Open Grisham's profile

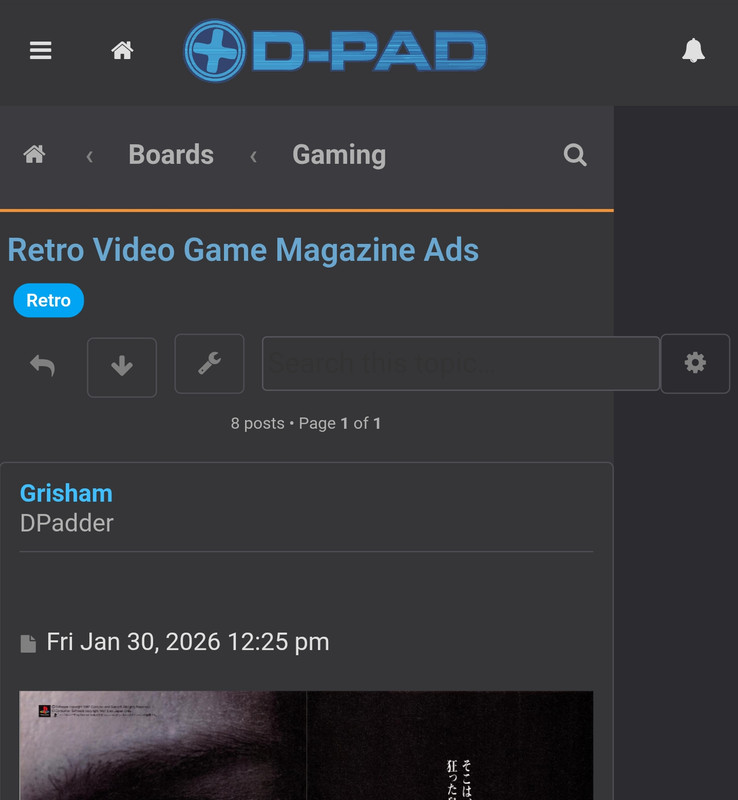66,493
